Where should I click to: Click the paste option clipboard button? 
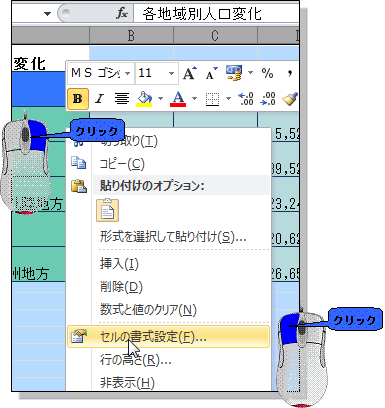107,210
